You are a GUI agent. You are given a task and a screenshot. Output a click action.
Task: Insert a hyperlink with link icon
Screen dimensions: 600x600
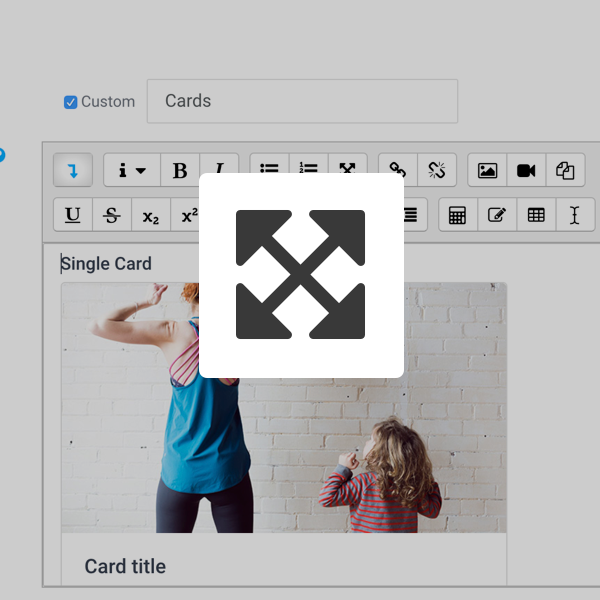[x=397, y=170]
